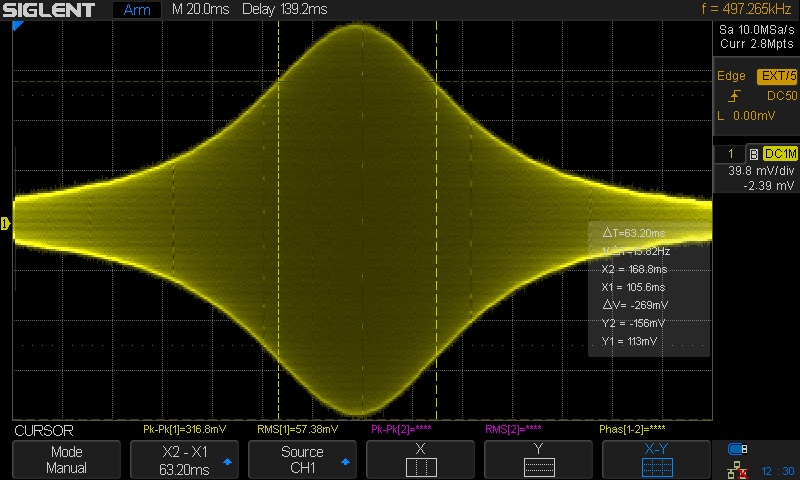Image resolution: width=800 pixels, height=480 pixels.
Task: Click the Edge trigger type label
Action: (x=733, y=76)
